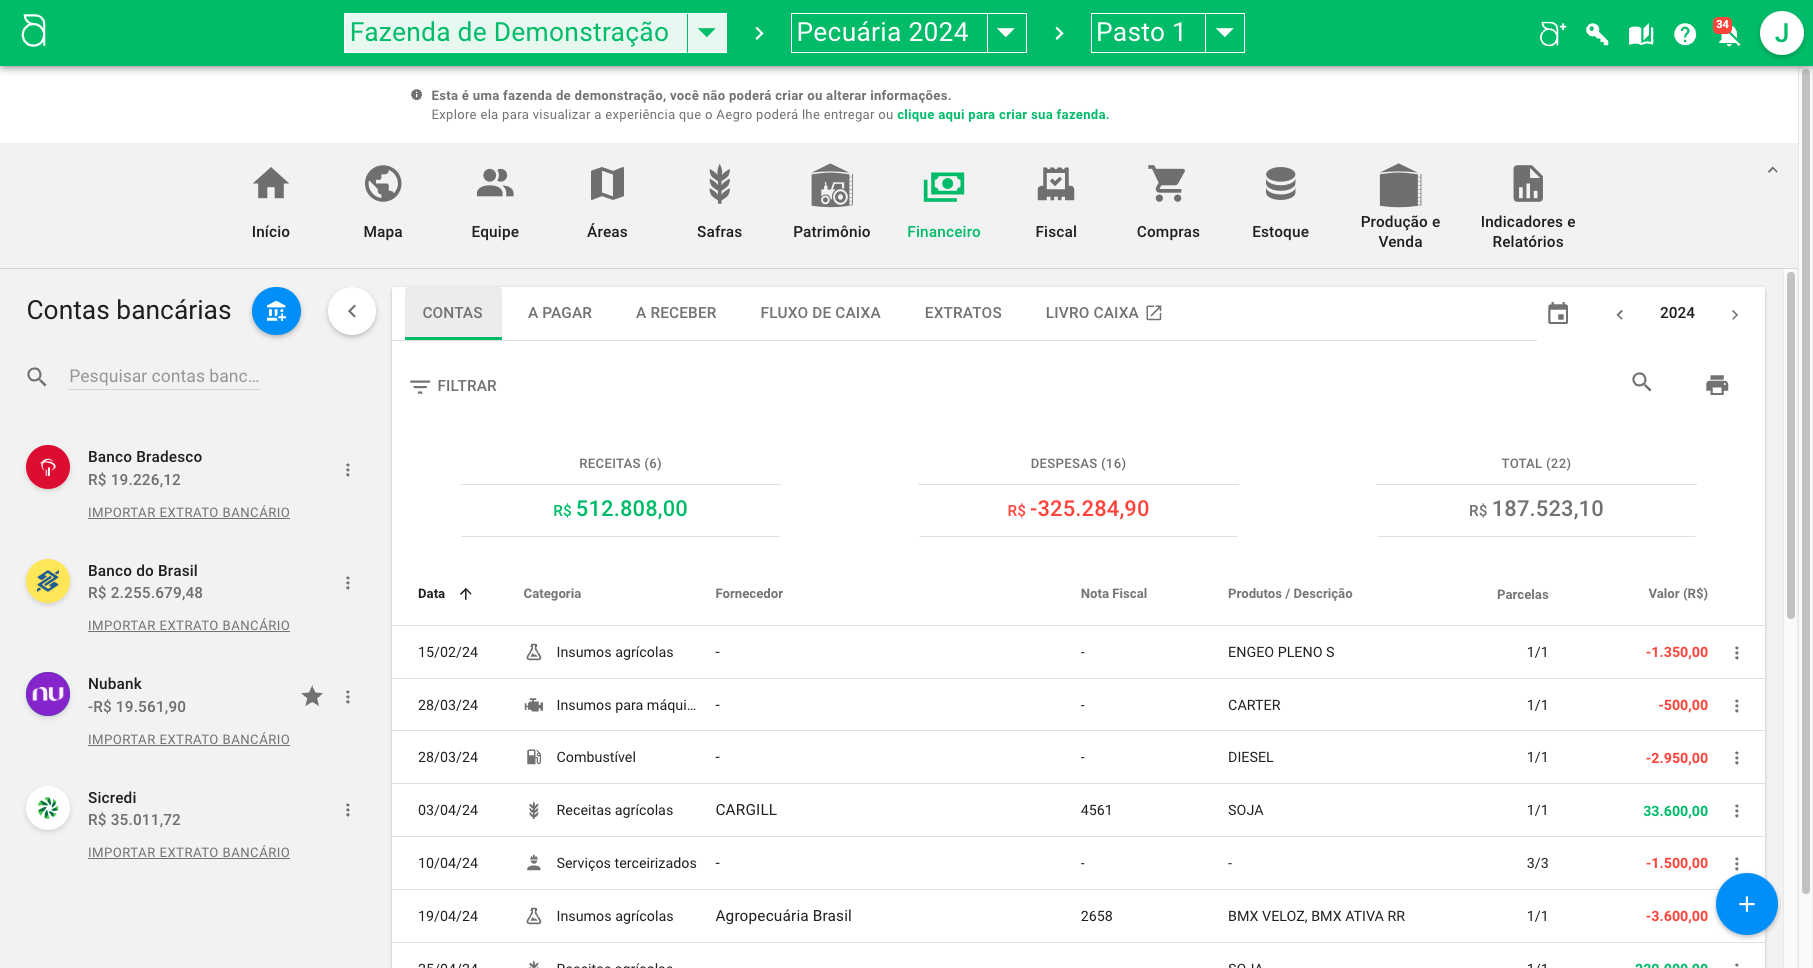
Task: Switch to the FLUXO DE CAIXA tab
Action: (x=820, y=313)
